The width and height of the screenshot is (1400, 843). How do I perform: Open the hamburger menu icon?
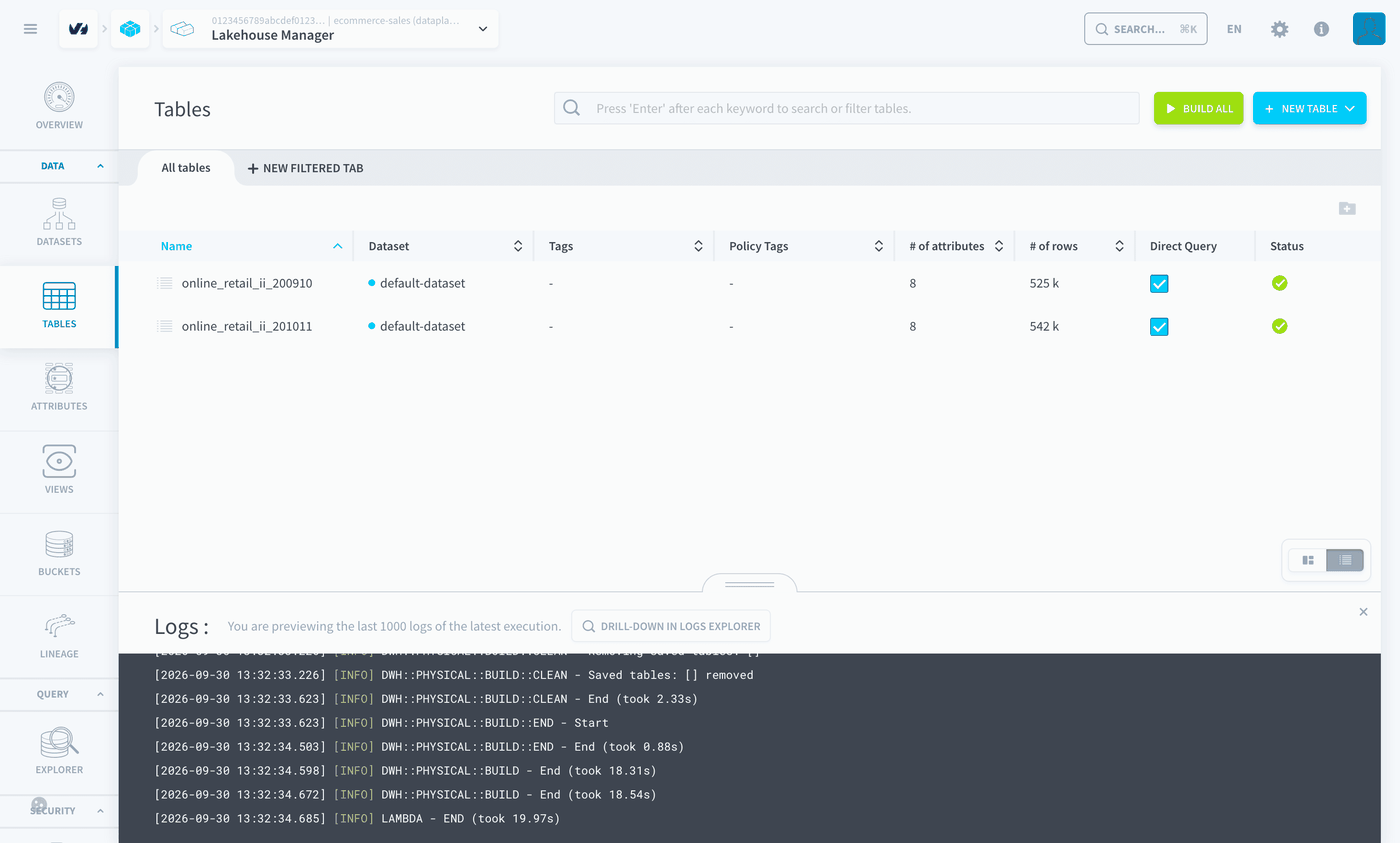pos(30,29)
